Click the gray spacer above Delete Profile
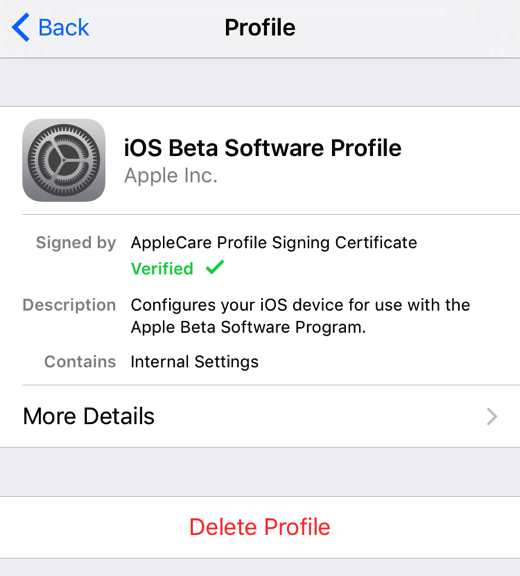This screenshot has width=520, height=576. (x=260, y=472)
